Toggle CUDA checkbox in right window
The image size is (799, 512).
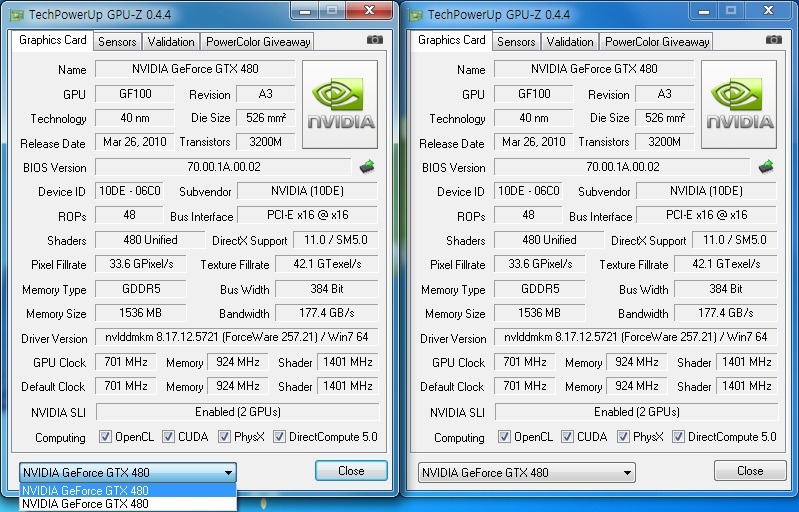coord(567,437)
